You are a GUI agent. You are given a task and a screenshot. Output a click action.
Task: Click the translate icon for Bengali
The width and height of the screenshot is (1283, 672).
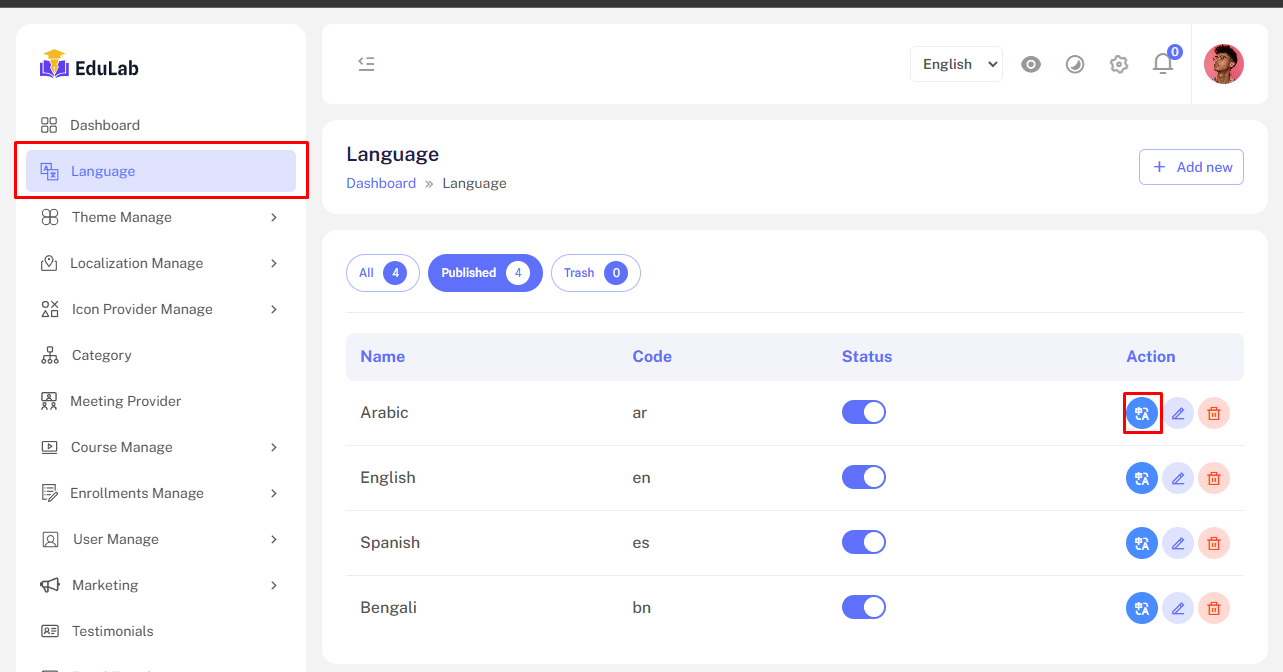pos(1142,608)
